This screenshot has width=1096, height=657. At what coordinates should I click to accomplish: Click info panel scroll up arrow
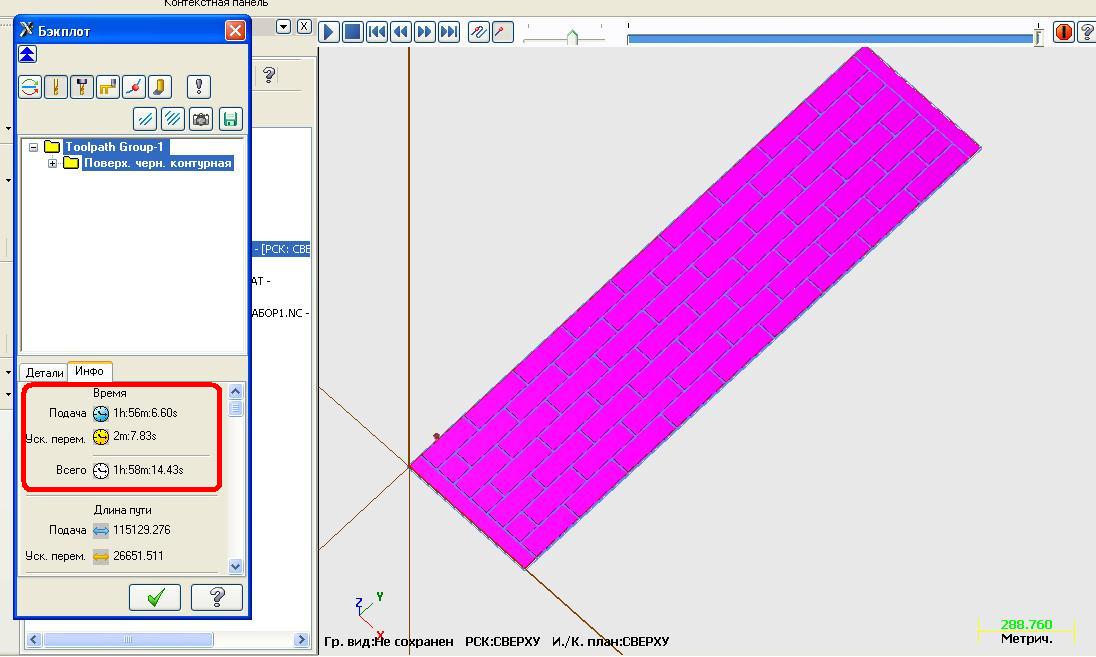click(x=236, y=391)
